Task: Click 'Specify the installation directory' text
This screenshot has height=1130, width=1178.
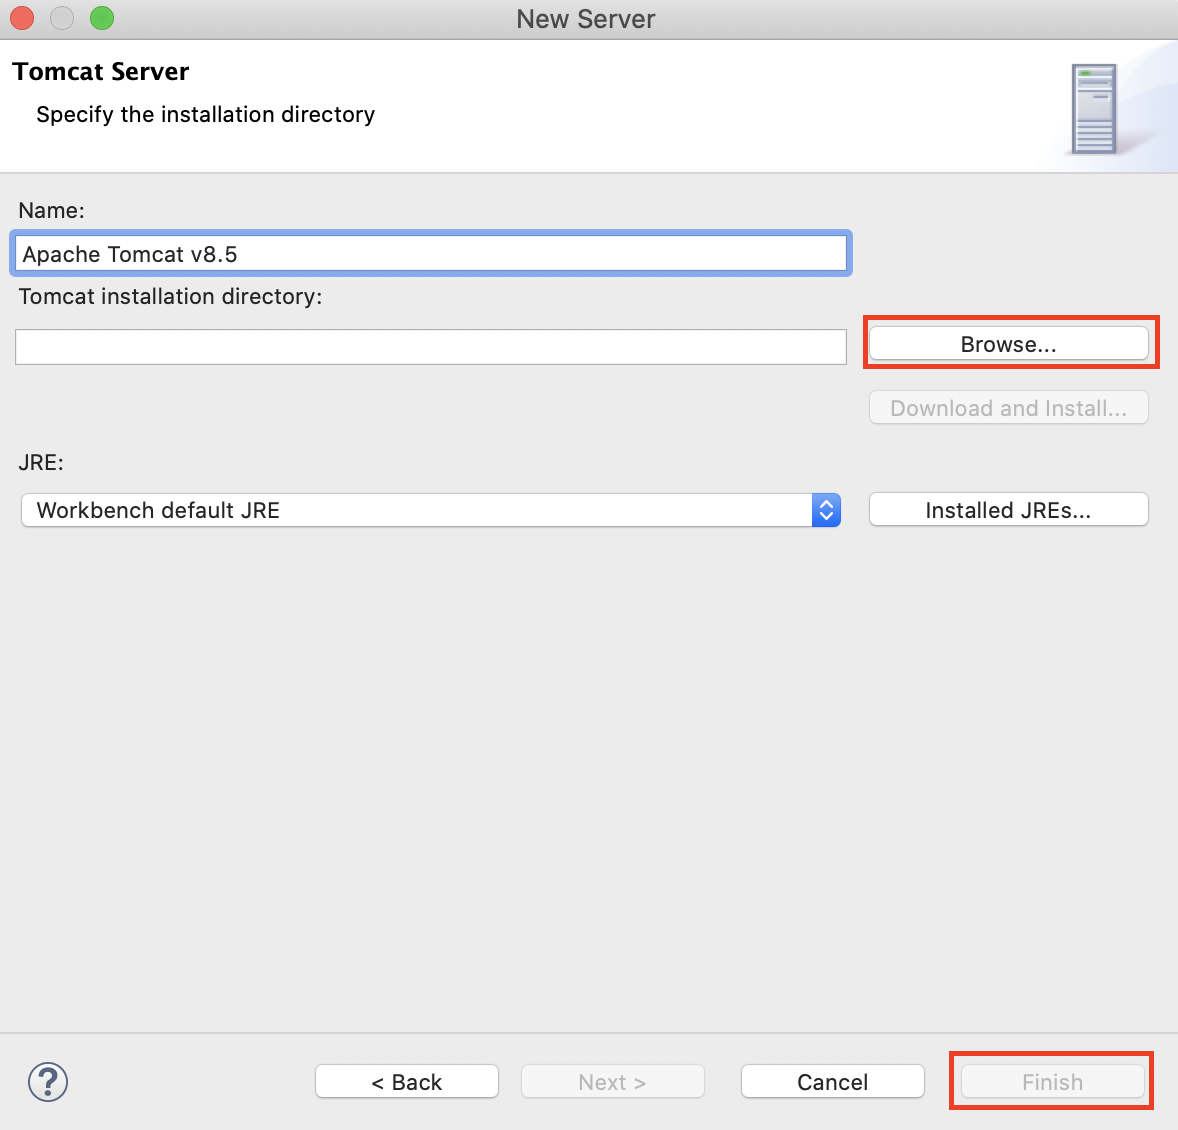Action: click(x=205, y=114)
